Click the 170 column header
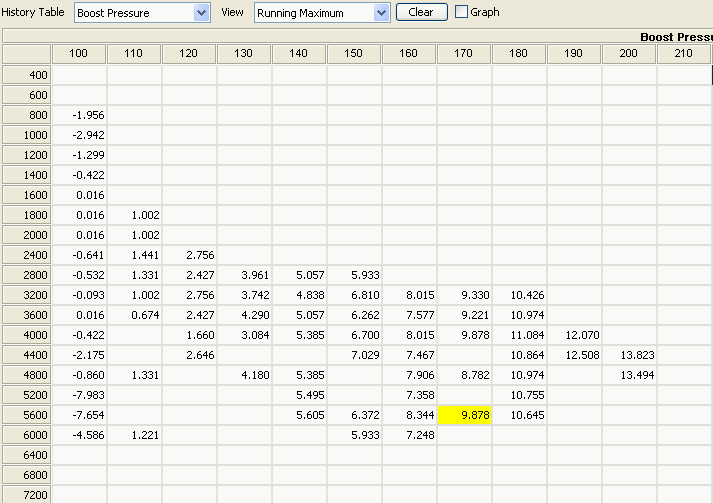Image resolution: width=713 pixels, height=503 pixels. coord(464,53)
